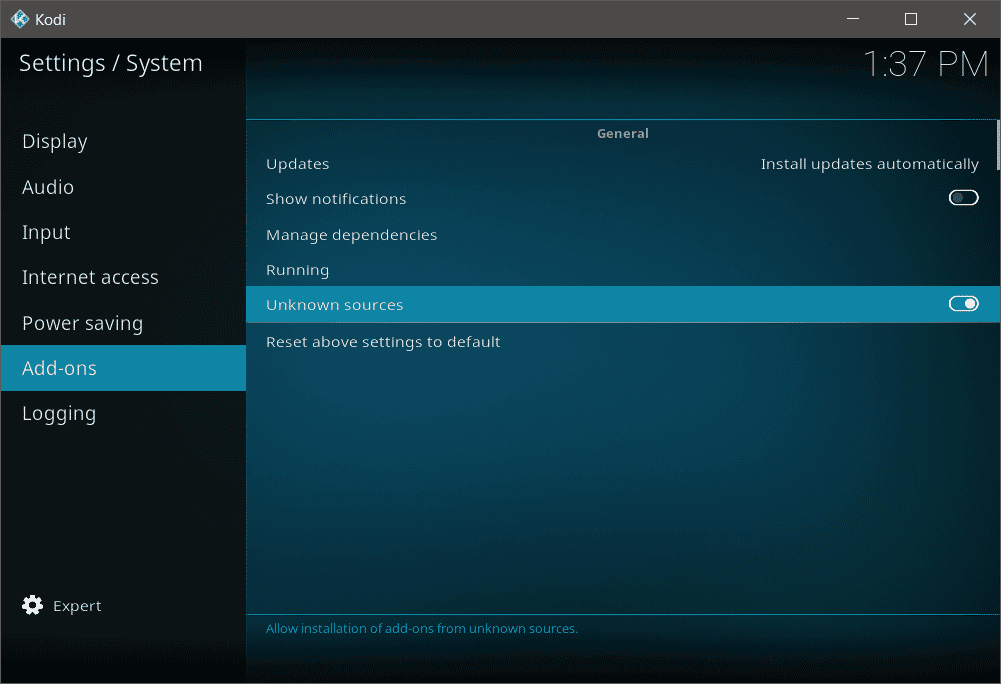Open the Audio settings category
1001x684 pixels.
tap(123, 187)
